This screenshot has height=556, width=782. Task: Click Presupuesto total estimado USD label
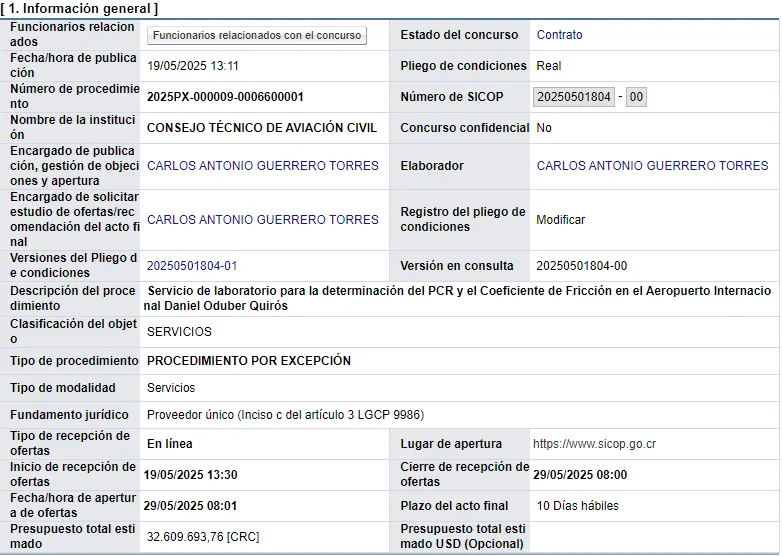point(463,537)
